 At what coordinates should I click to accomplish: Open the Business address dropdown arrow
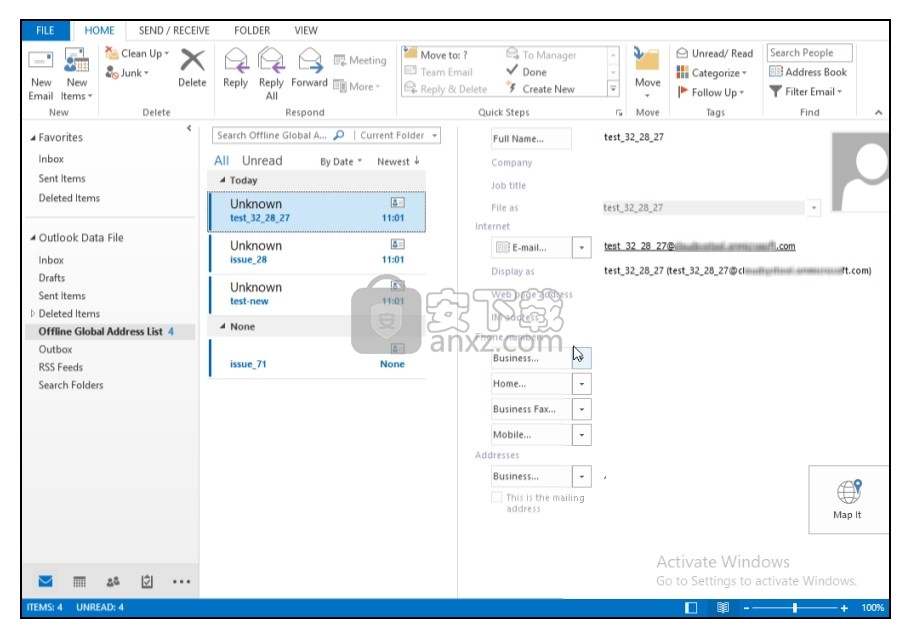[581, 476]
